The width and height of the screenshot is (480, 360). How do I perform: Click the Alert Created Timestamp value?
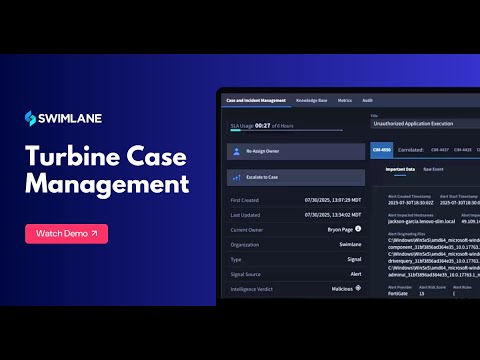pyautogui.click(x=411, y=203)
